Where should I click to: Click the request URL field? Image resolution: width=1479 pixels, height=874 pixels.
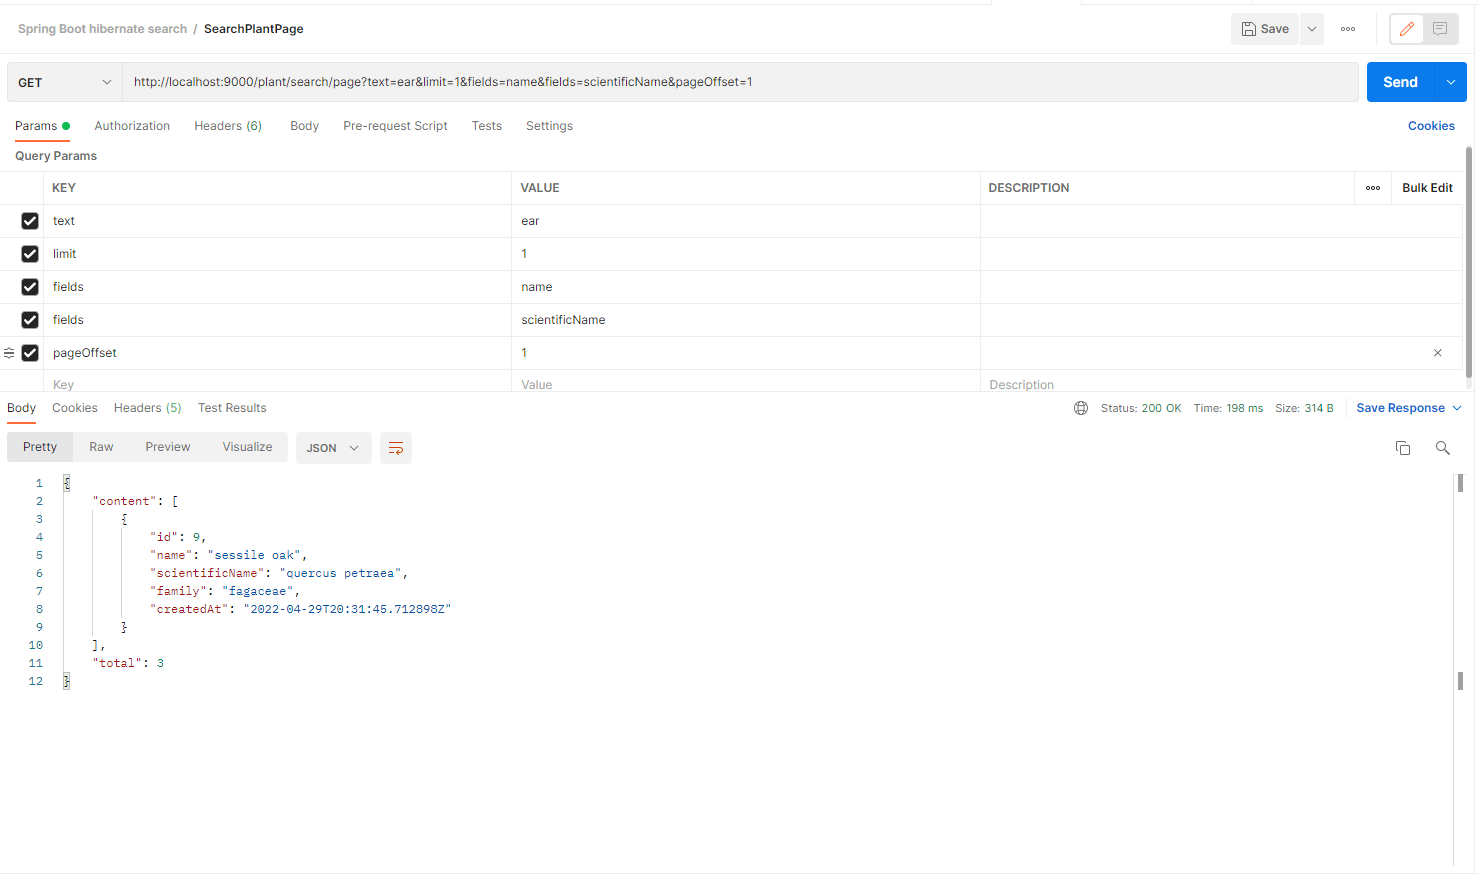tap(740, 82)
